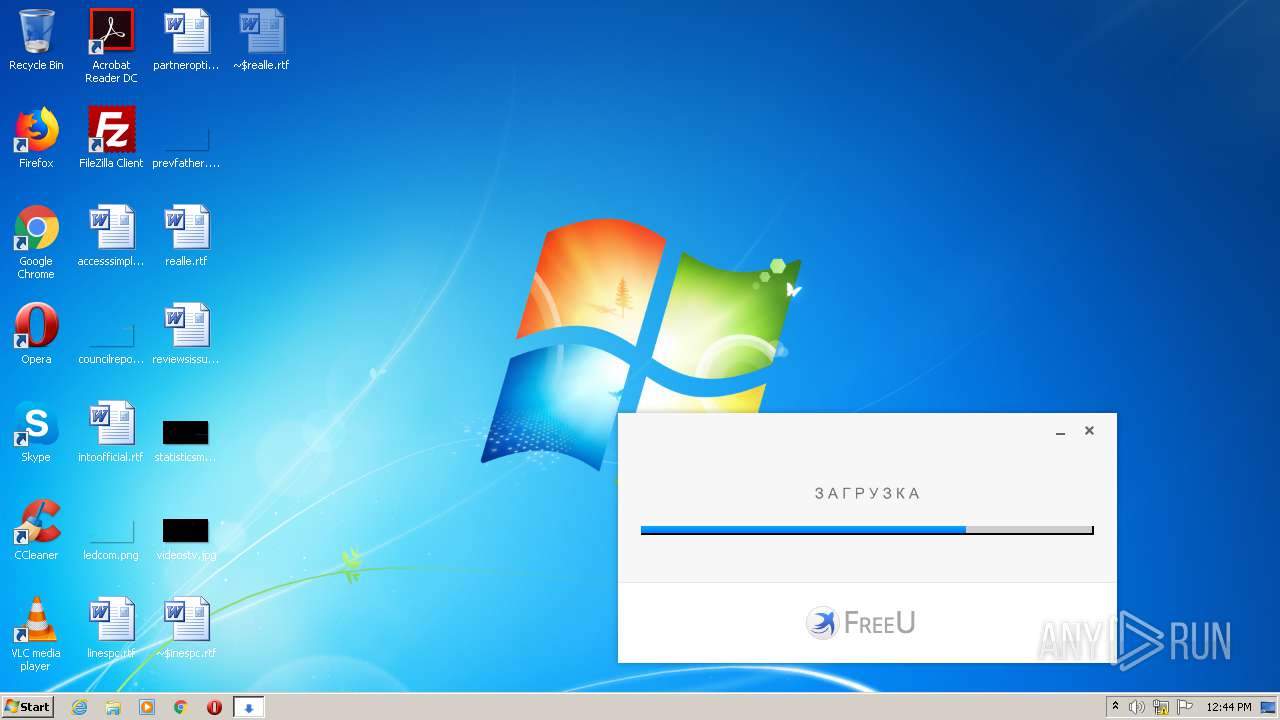Image resolution: width=1280 pixels, height=720 pixels.
Task: Click the FreeU logo in installer
Action: pos(861,622)
